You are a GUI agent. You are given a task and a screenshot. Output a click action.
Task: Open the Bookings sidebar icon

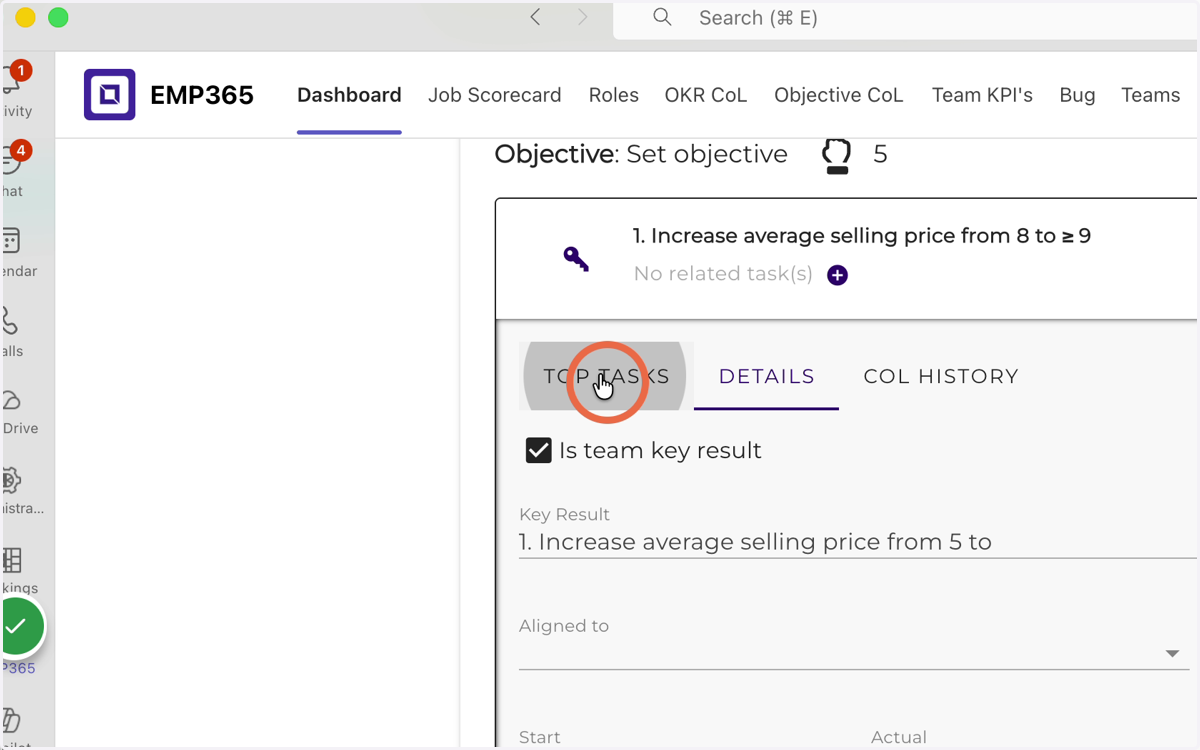coord(12,561)
